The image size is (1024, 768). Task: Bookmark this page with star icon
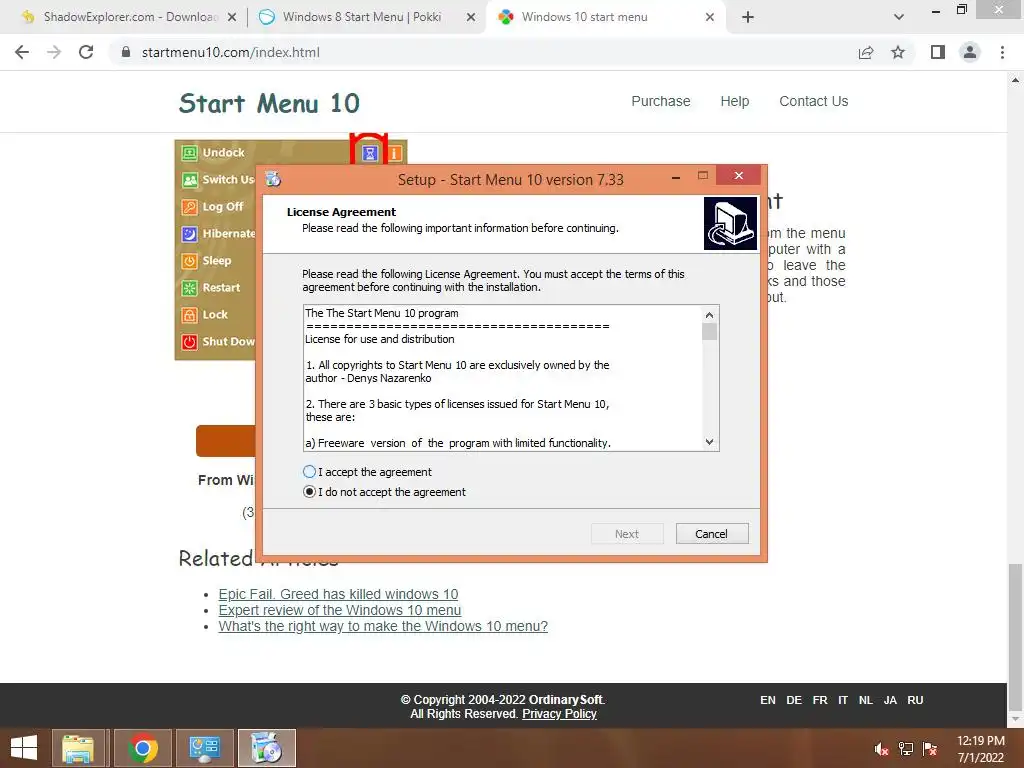(898, 52)
